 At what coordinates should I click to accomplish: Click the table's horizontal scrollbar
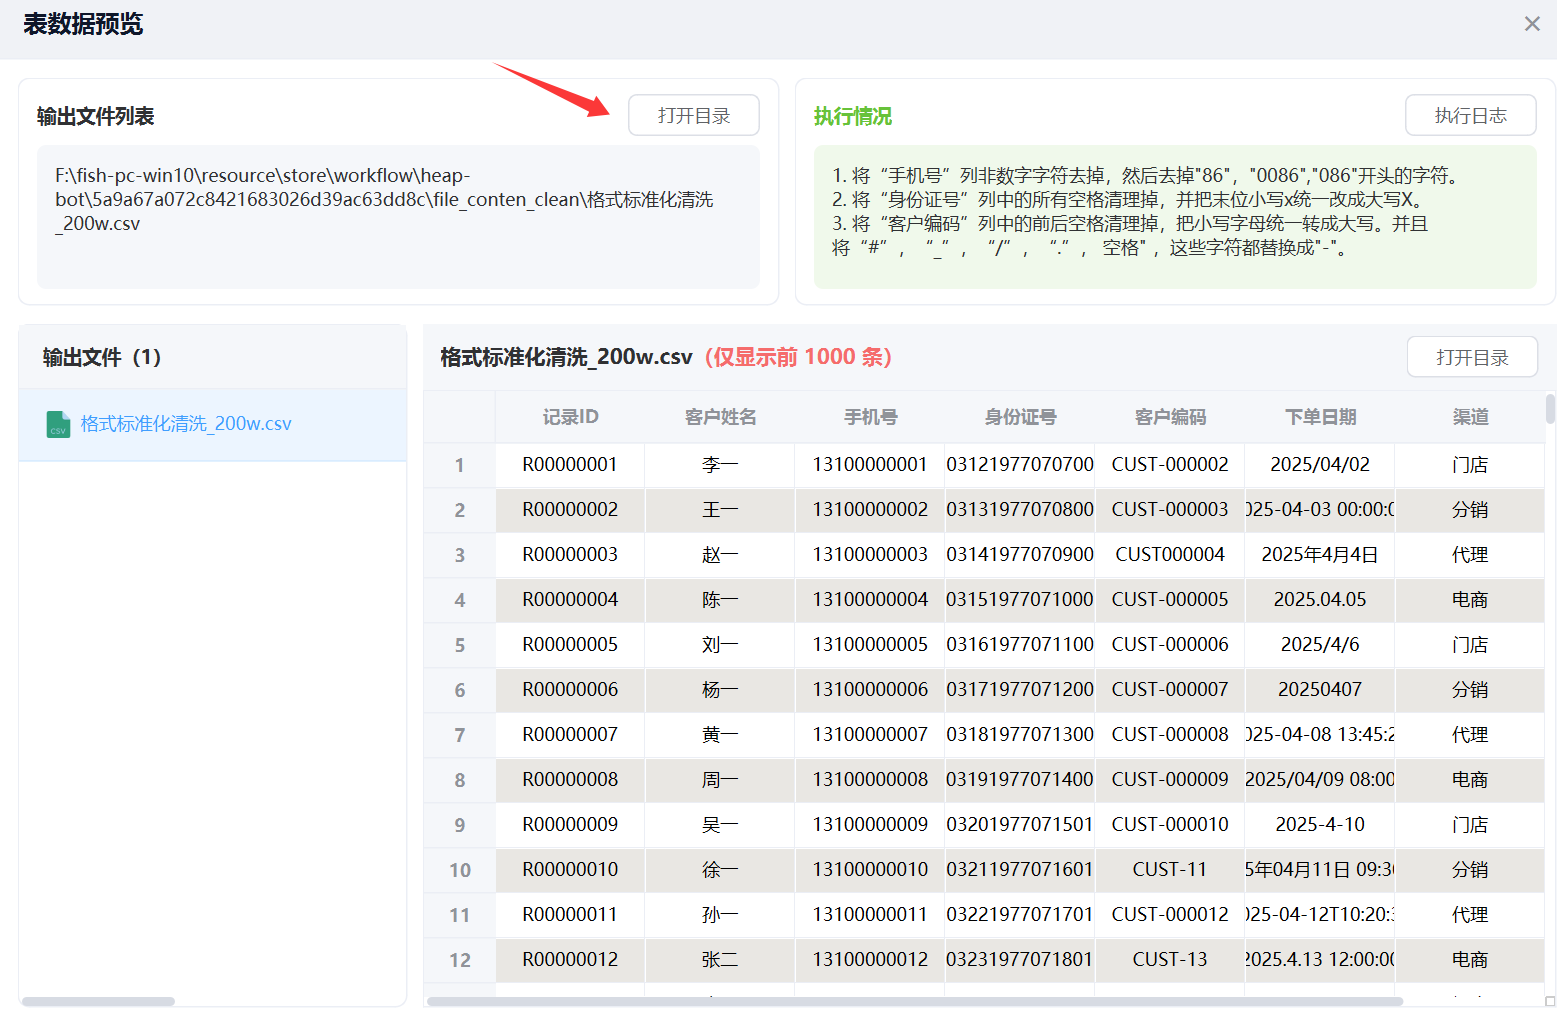click(914, 1001)
